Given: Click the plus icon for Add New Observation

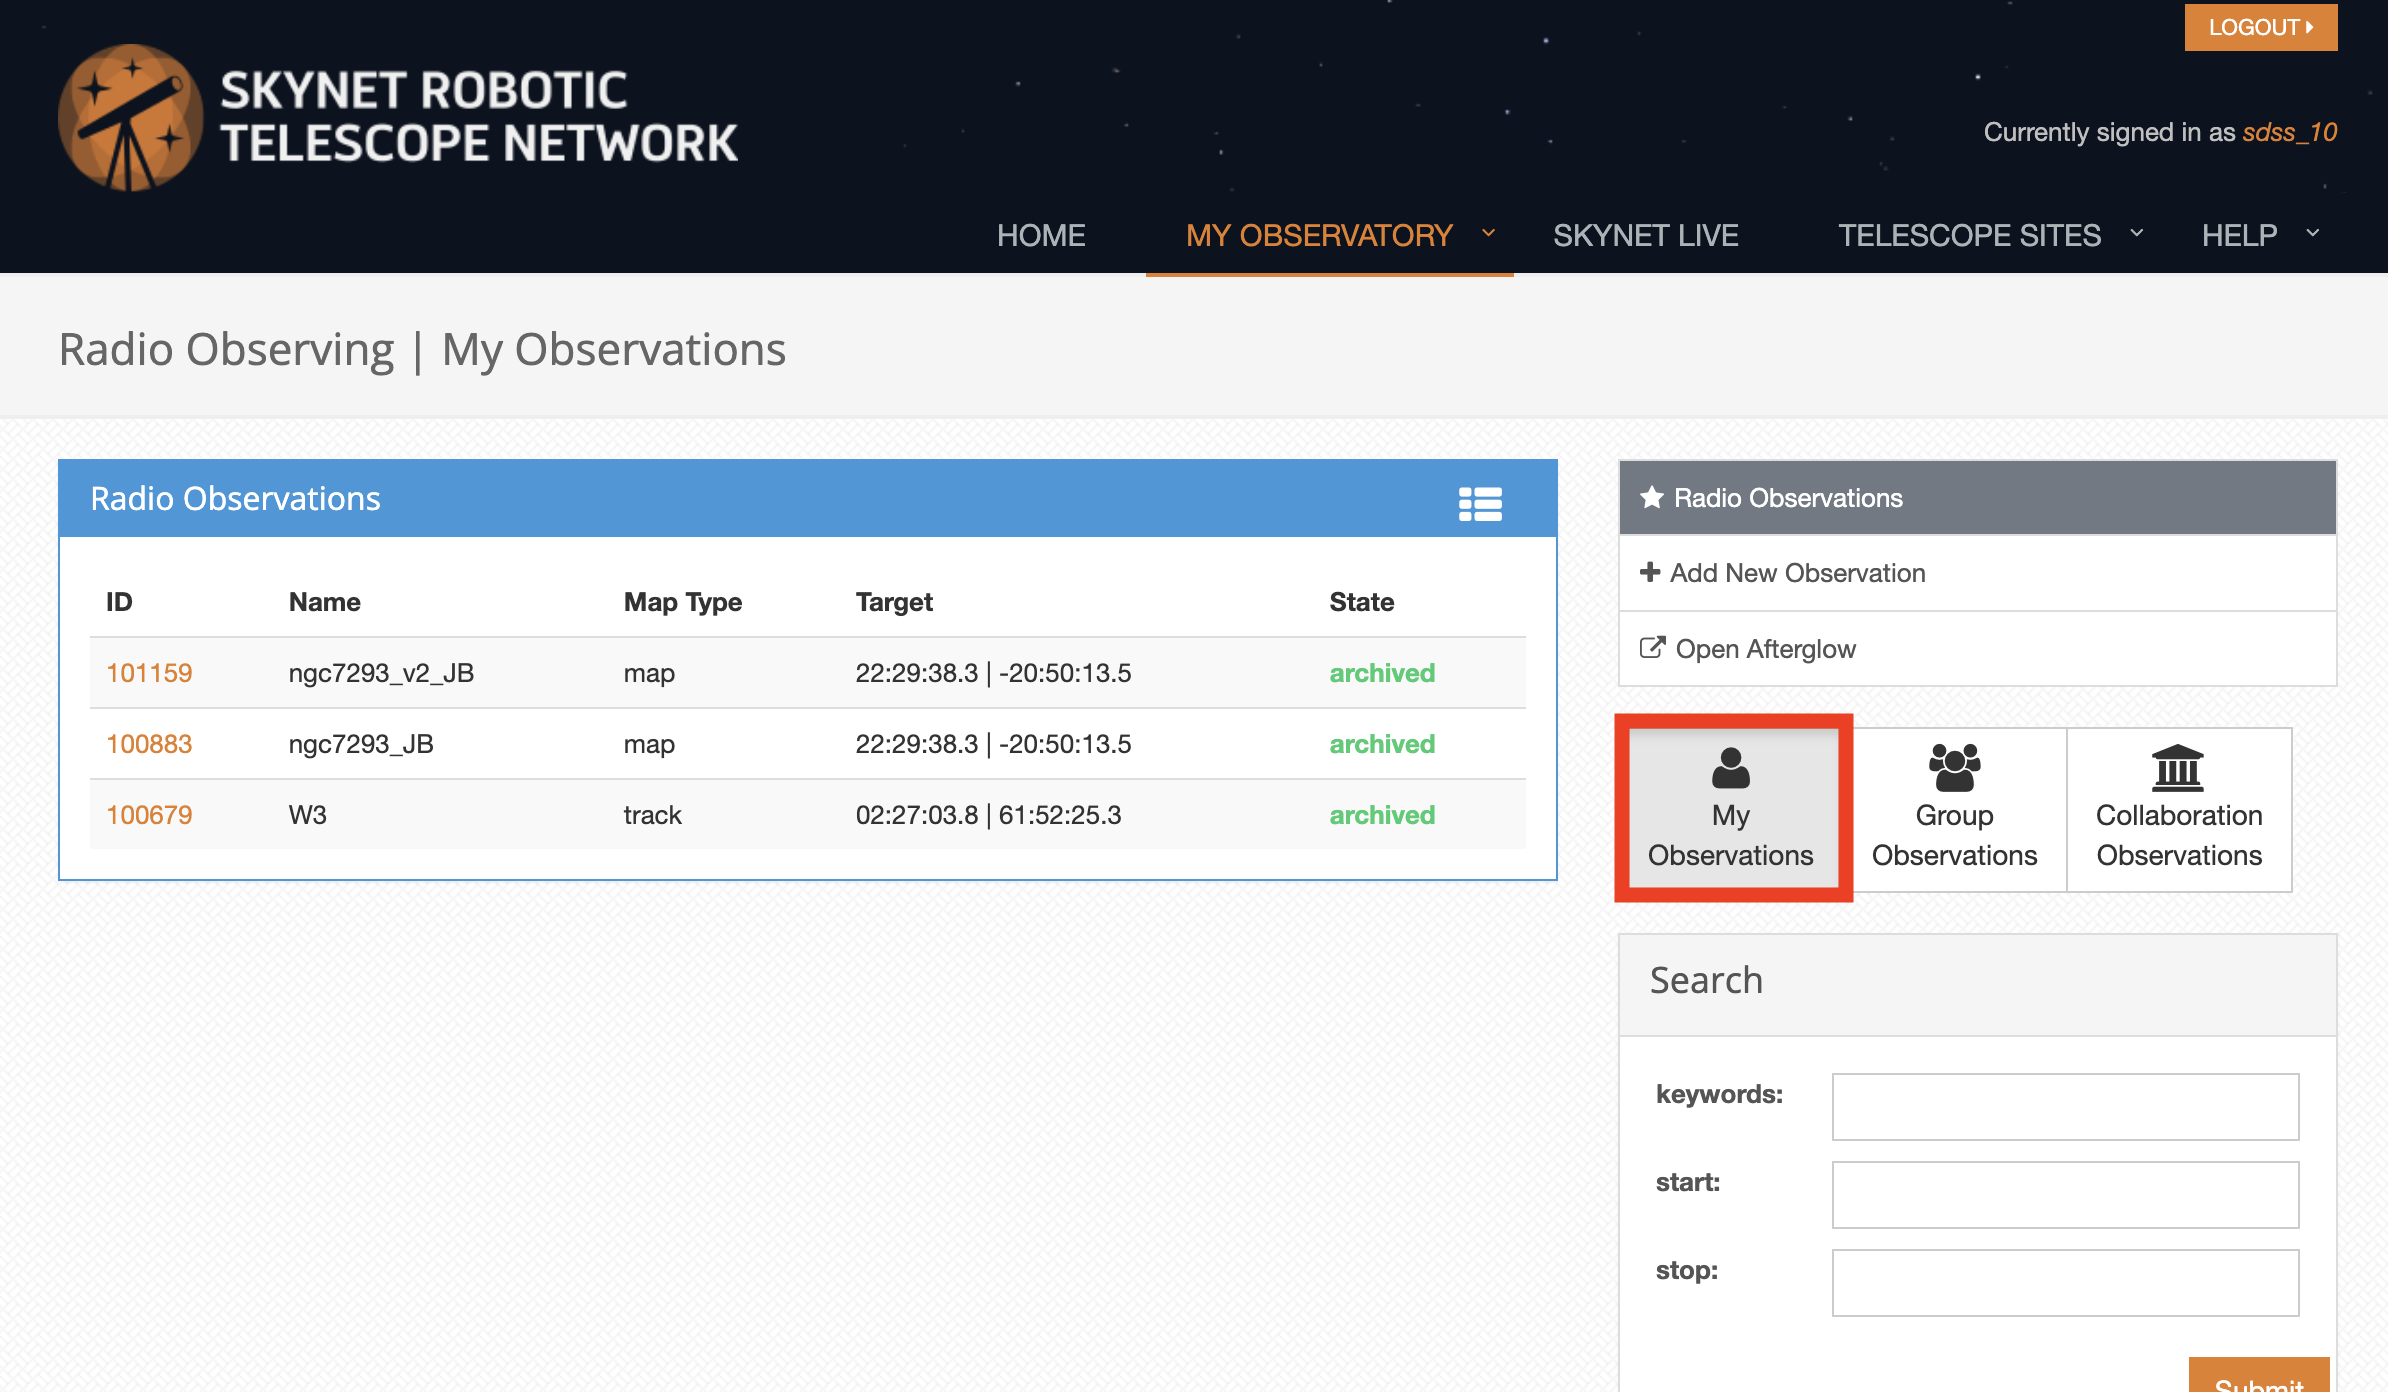Looking at the screenshot, I should (x=1650, y=572).
